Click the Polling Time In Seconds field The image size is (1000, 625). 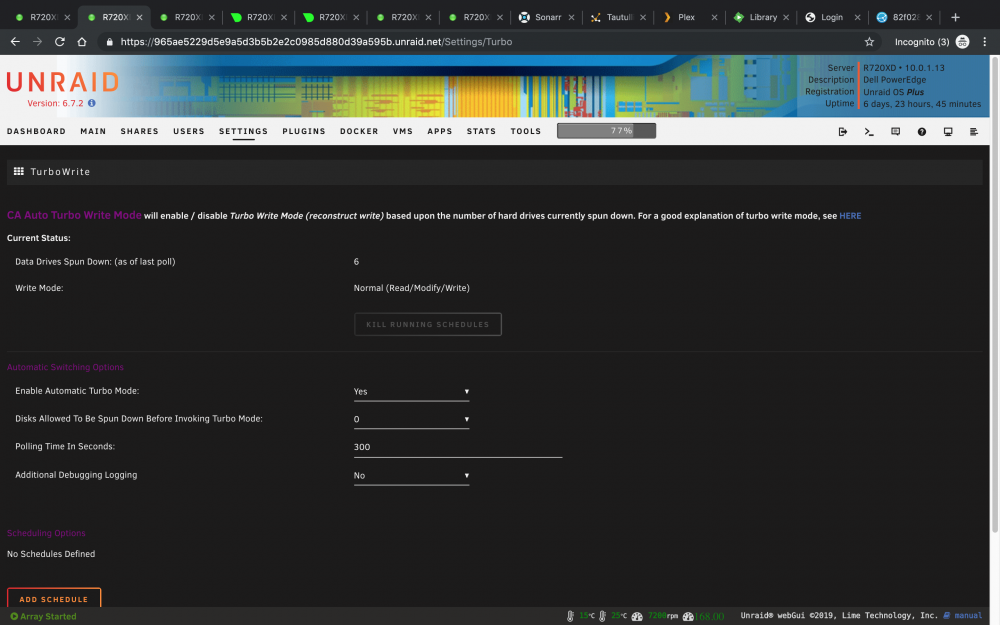pyautogui.click(x=458, y=447)
